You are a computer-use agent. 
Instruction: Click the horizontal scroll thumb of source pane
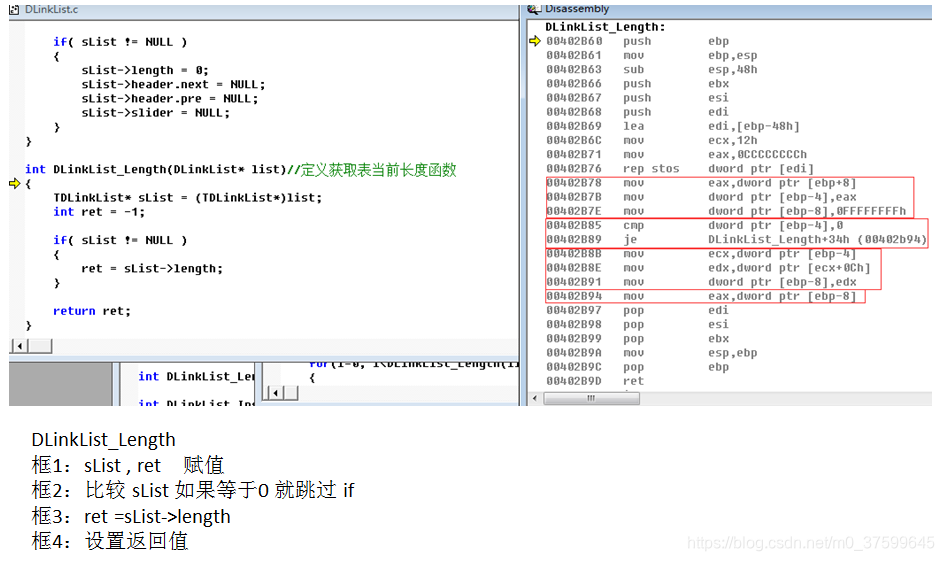[x=40, y=346]
